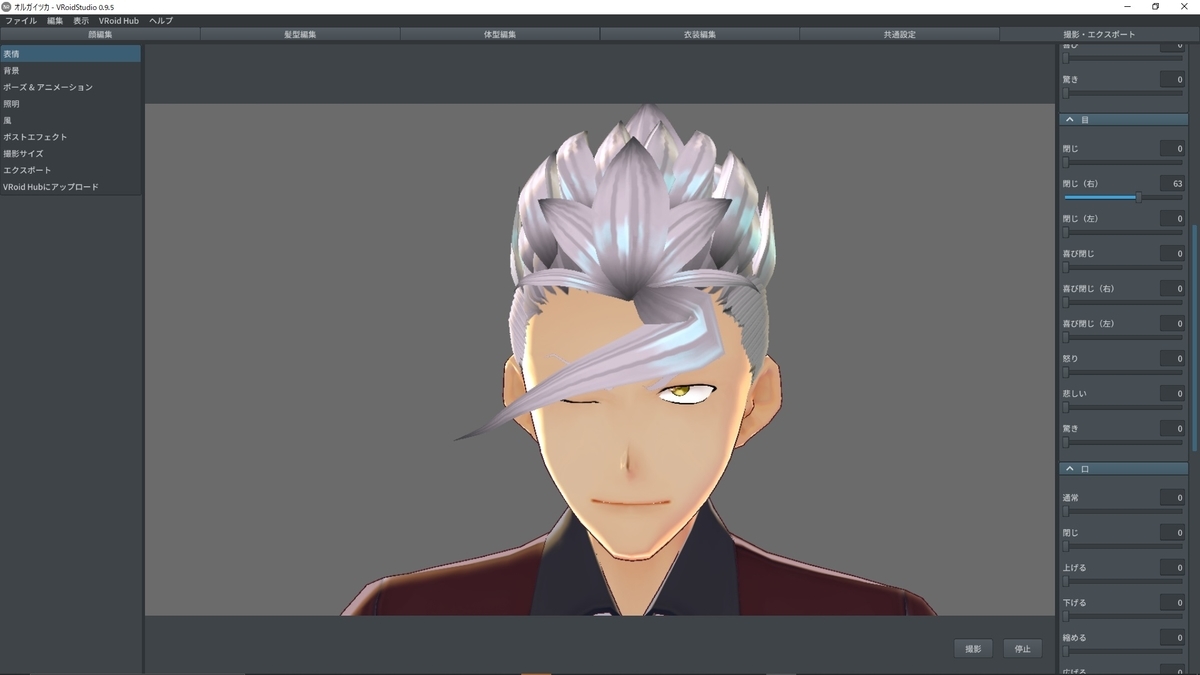Click the 閉じ（左） slider
The height and width of the screenshot is (675, 1200).
pos(1123,232)
